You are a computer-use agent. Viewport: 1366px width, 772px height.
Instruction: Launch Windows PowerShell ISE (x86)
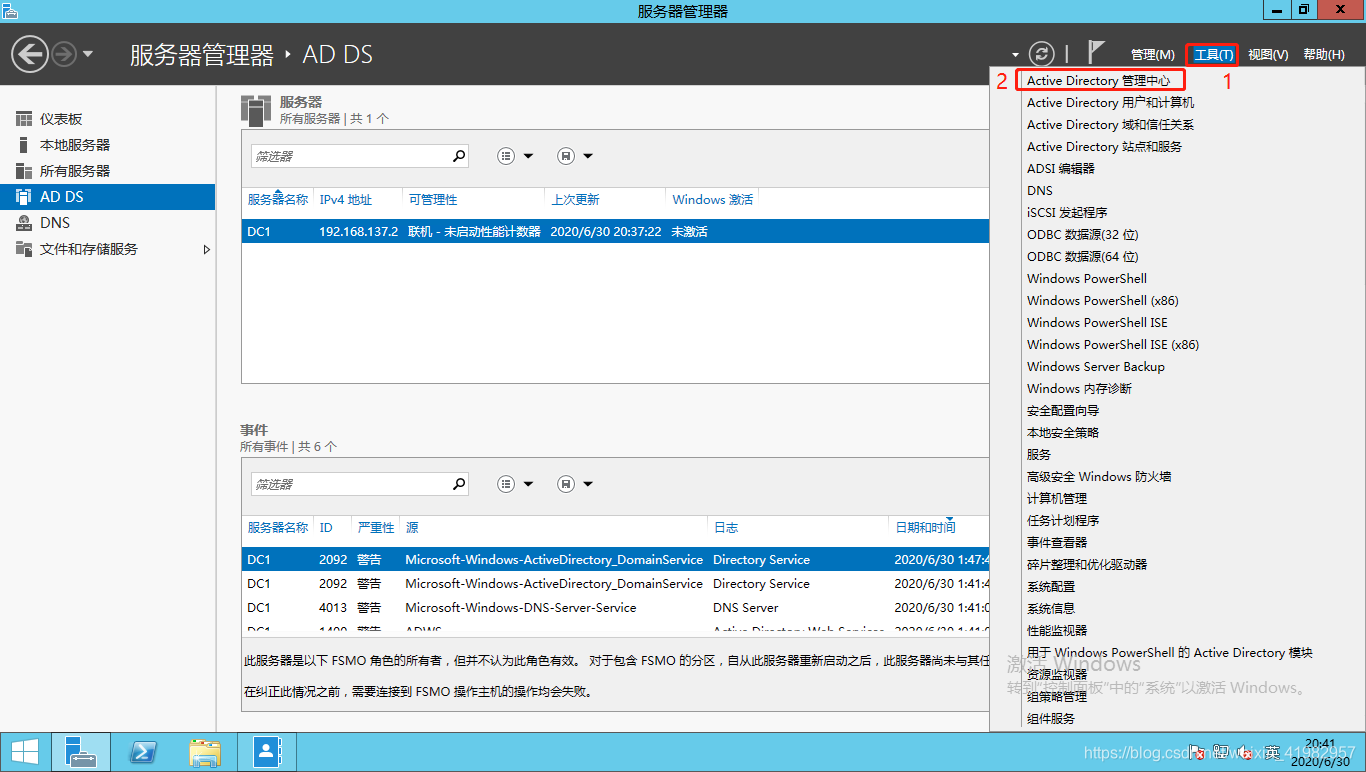[x=1113, y=344]
